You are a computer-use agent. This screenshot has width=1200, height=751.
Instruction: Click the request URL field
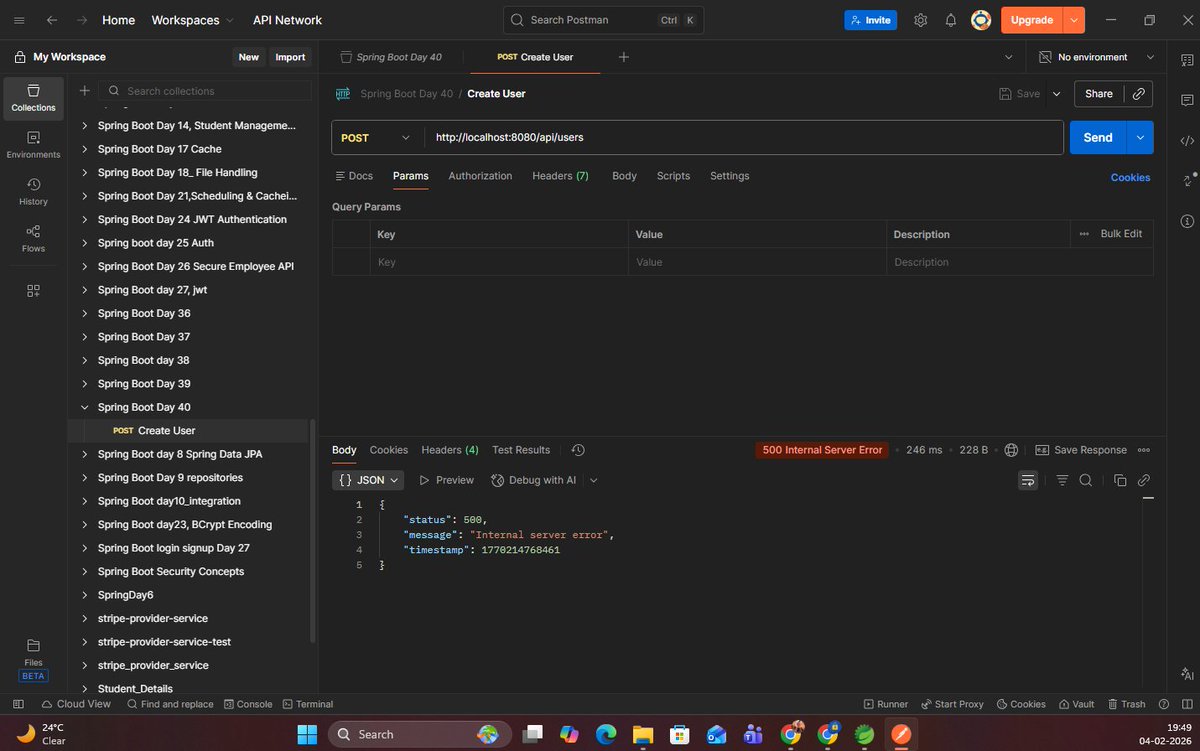744,138
